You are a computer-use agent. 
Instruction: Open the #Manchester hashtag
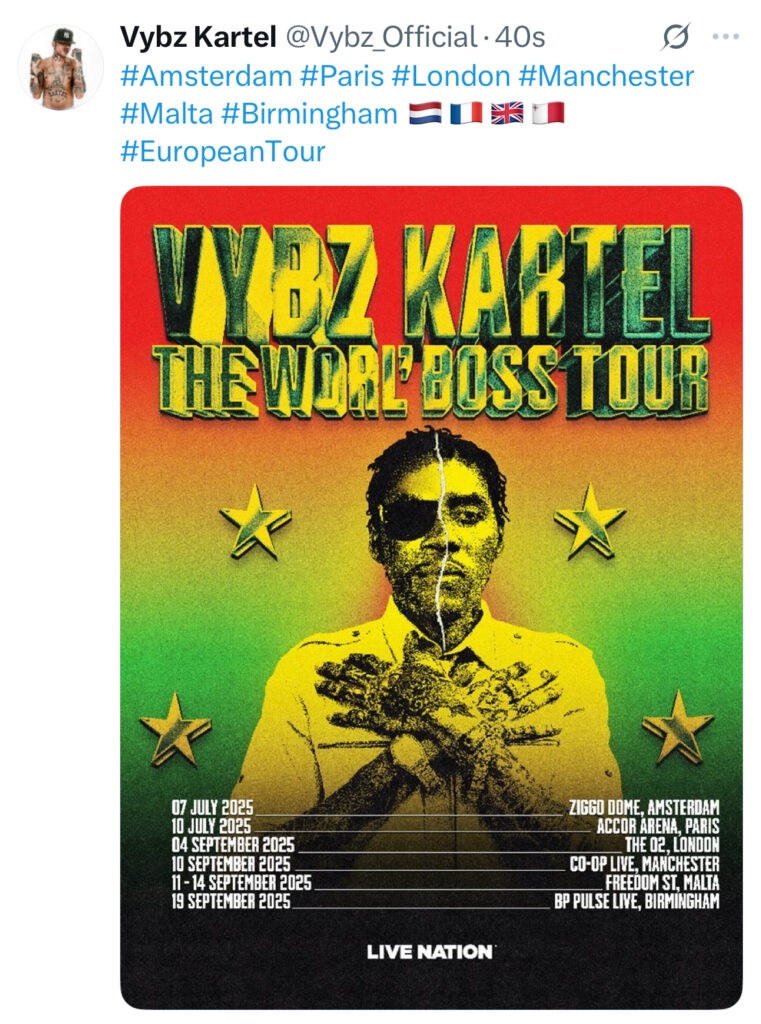[606, 76]
